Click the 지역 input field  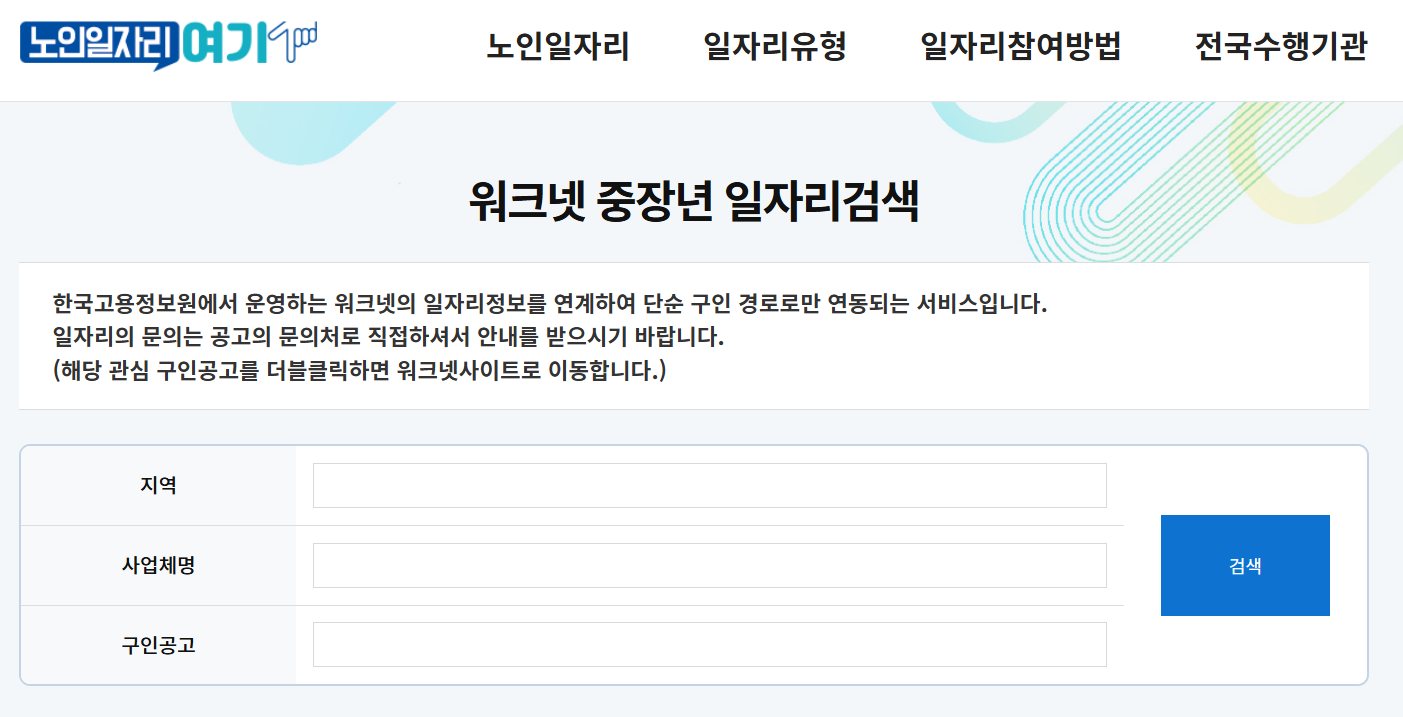710,485
